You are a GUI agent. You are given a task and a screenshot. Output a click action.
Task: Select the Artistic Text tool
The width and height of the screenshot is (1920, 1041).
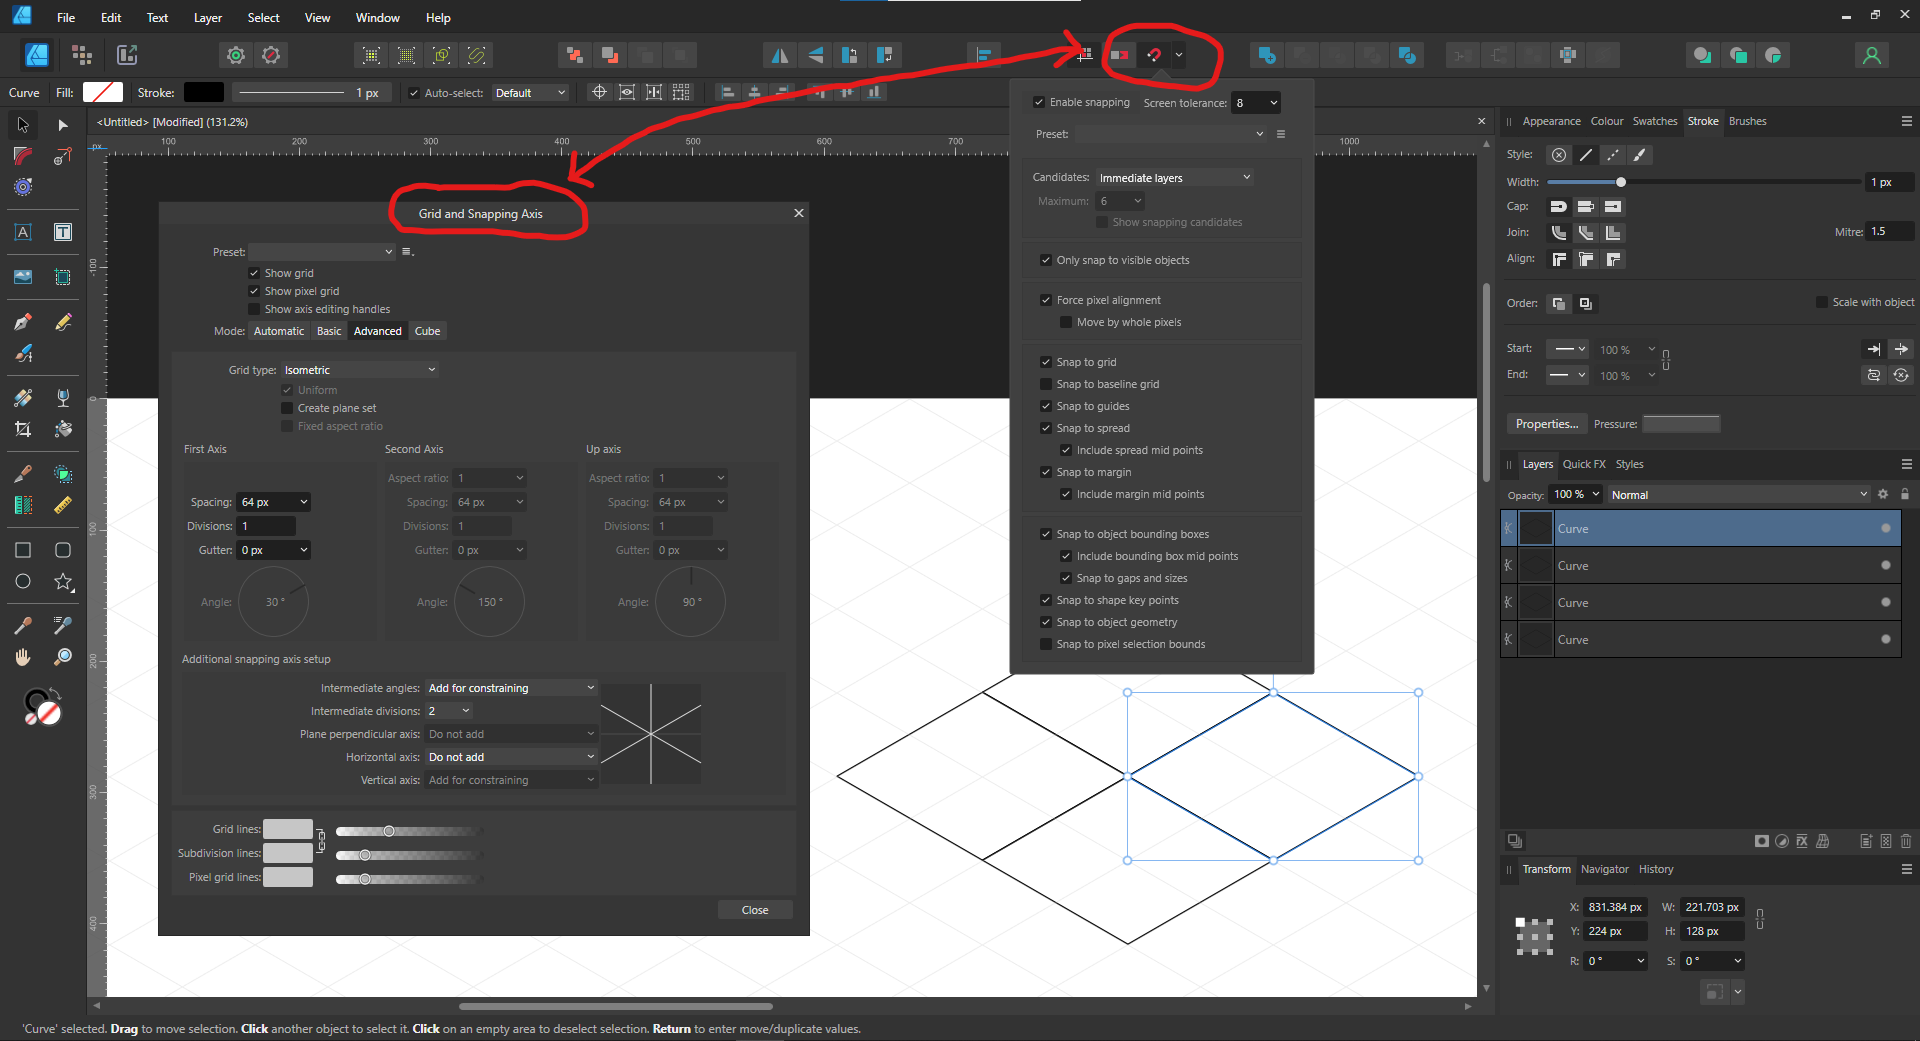pyautogui.click(x=23, y=232)
